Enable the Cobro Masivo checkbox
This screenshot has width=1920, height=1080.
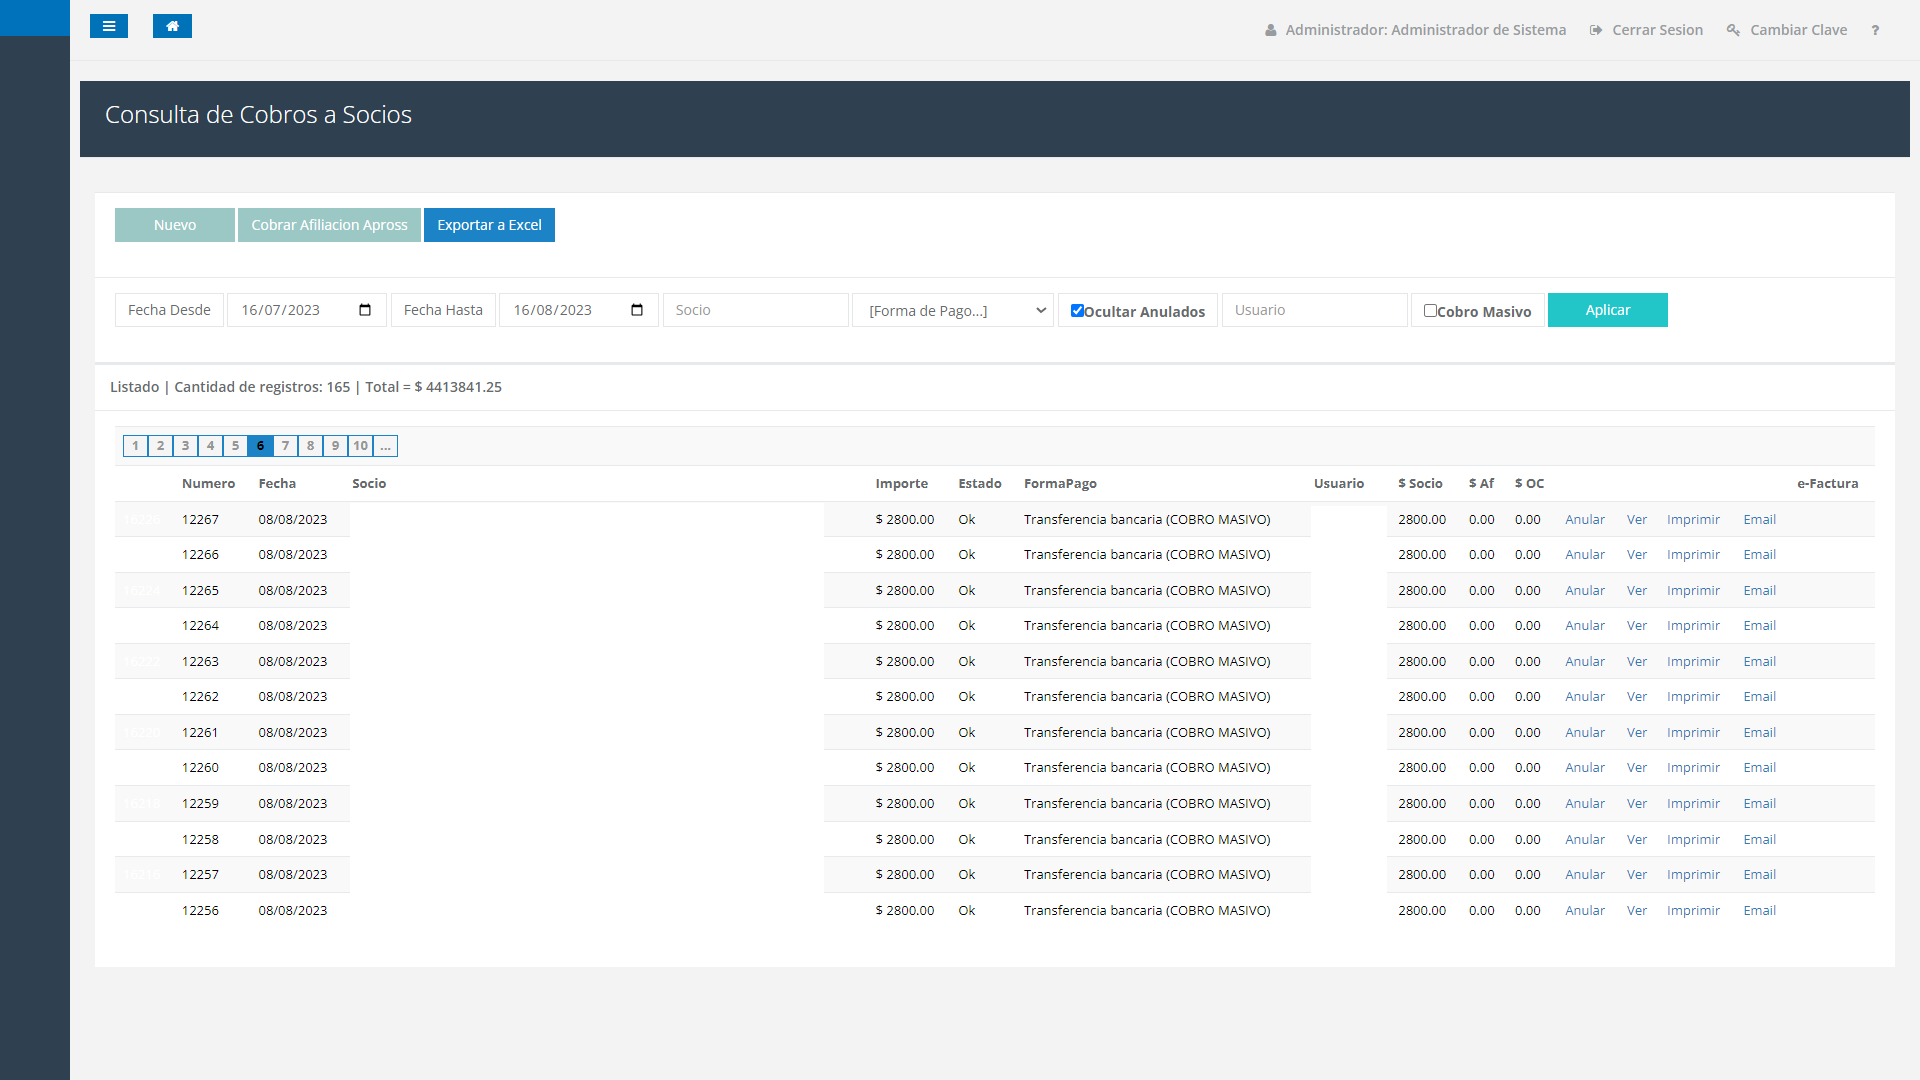[1430, 310]
